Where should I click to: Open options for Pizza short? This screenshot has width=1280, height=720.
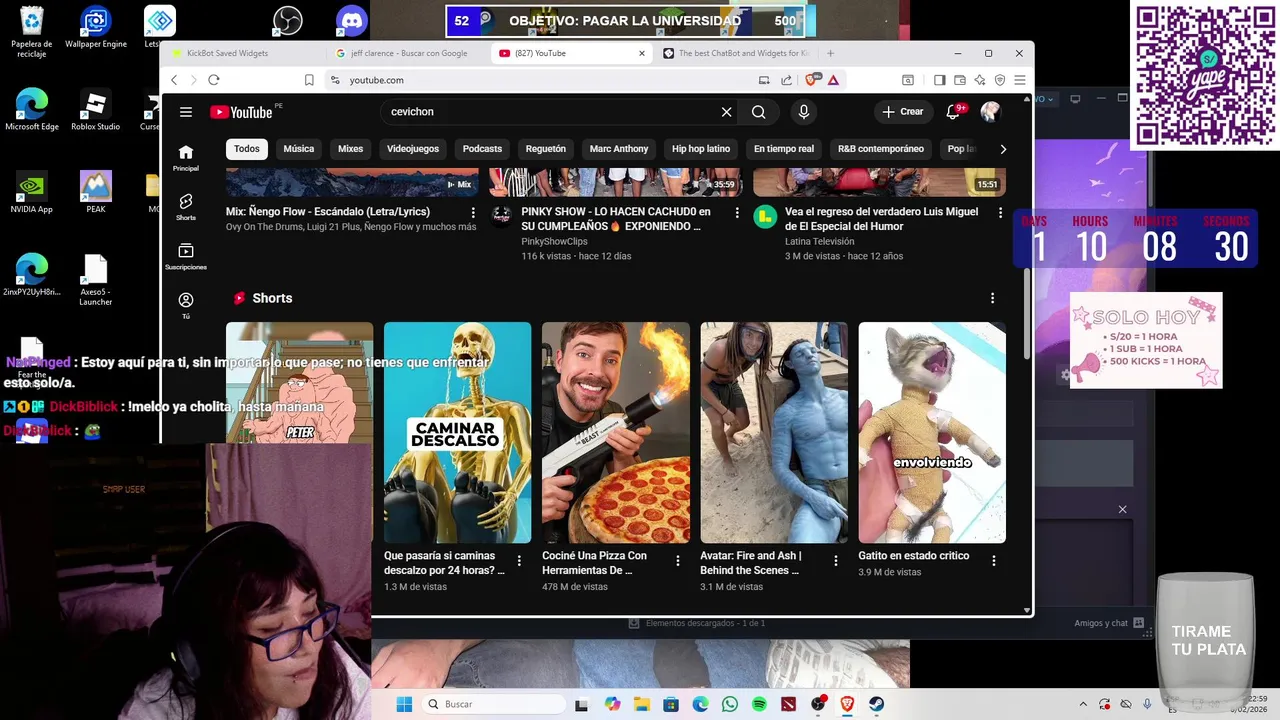tap(678, 561)
